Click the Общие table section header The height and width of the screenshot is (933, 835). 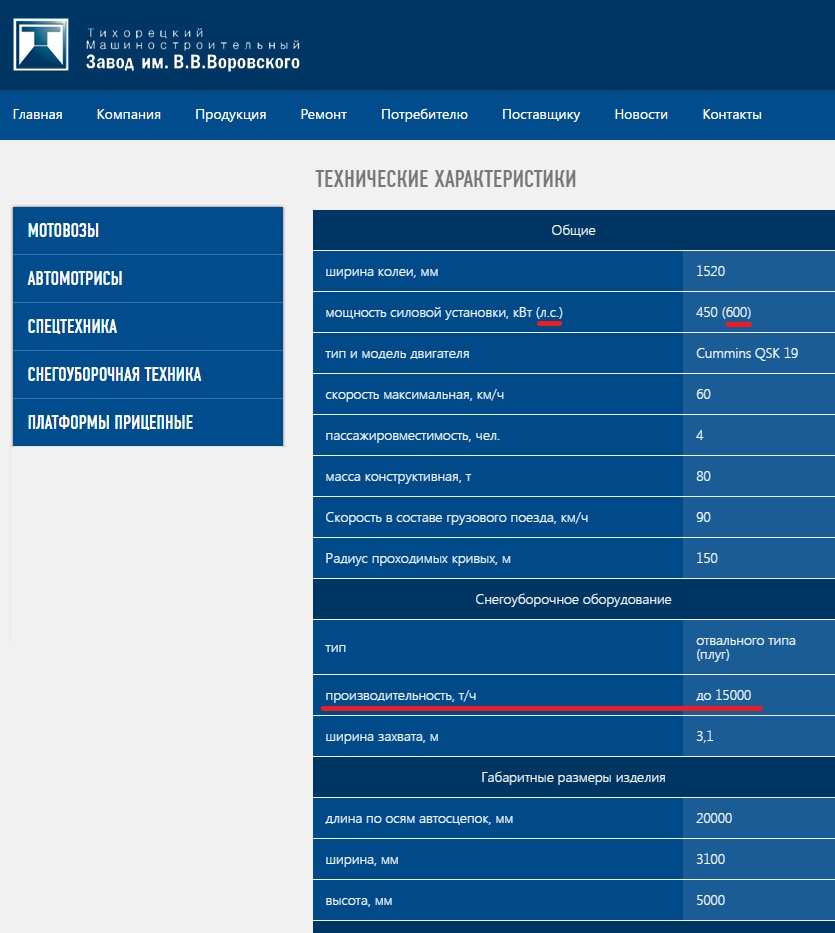coord(573,231)
